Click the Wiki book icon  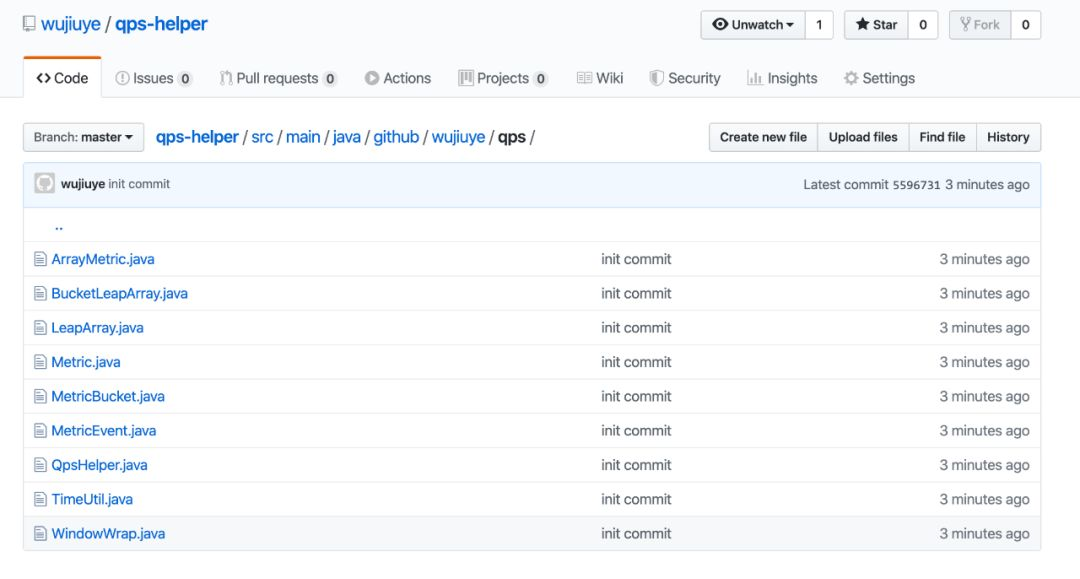(x=584, y=78)
